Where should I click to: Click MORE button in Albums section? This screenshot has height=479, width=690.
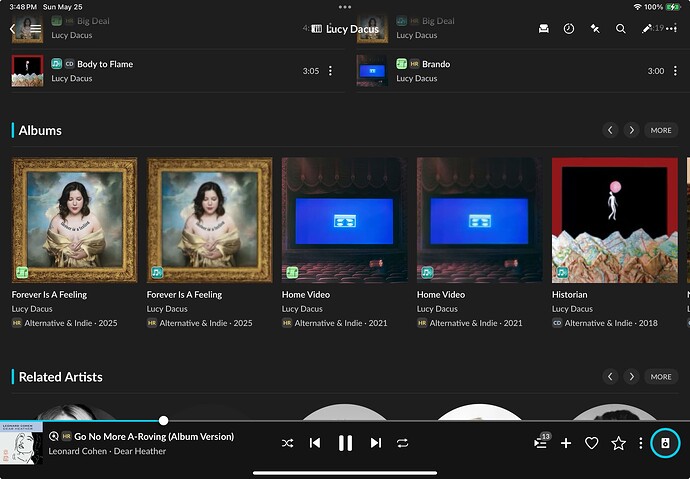click(x=661, y=130)
